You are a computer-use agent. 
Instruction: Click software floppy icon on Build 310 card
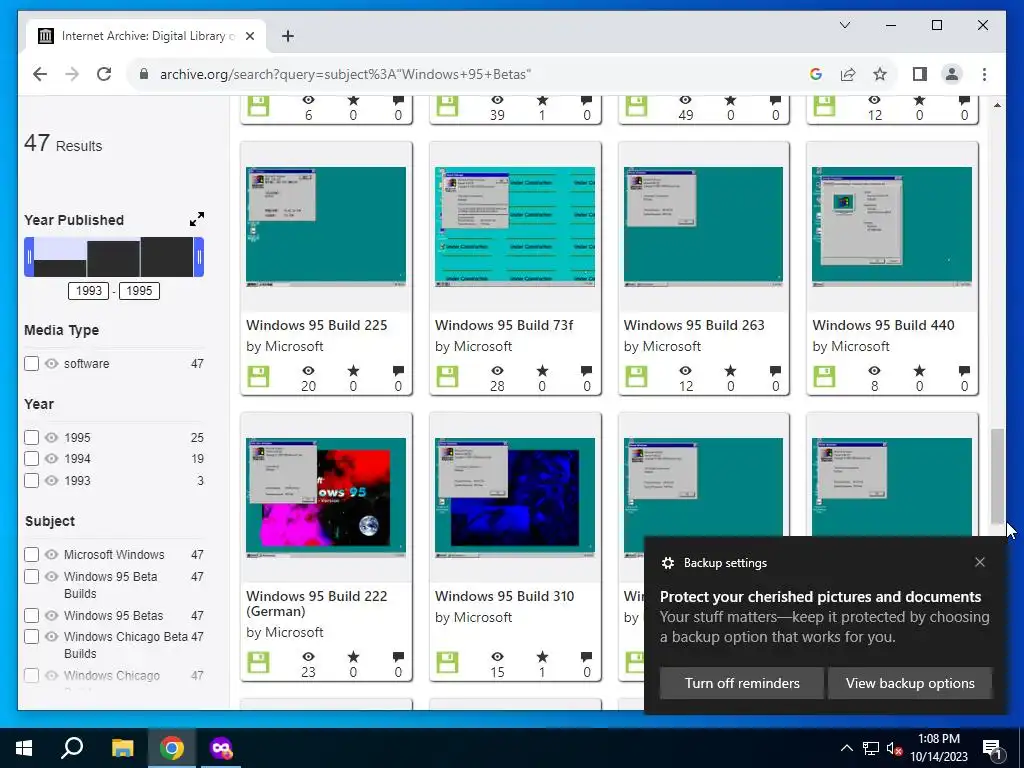447,662
